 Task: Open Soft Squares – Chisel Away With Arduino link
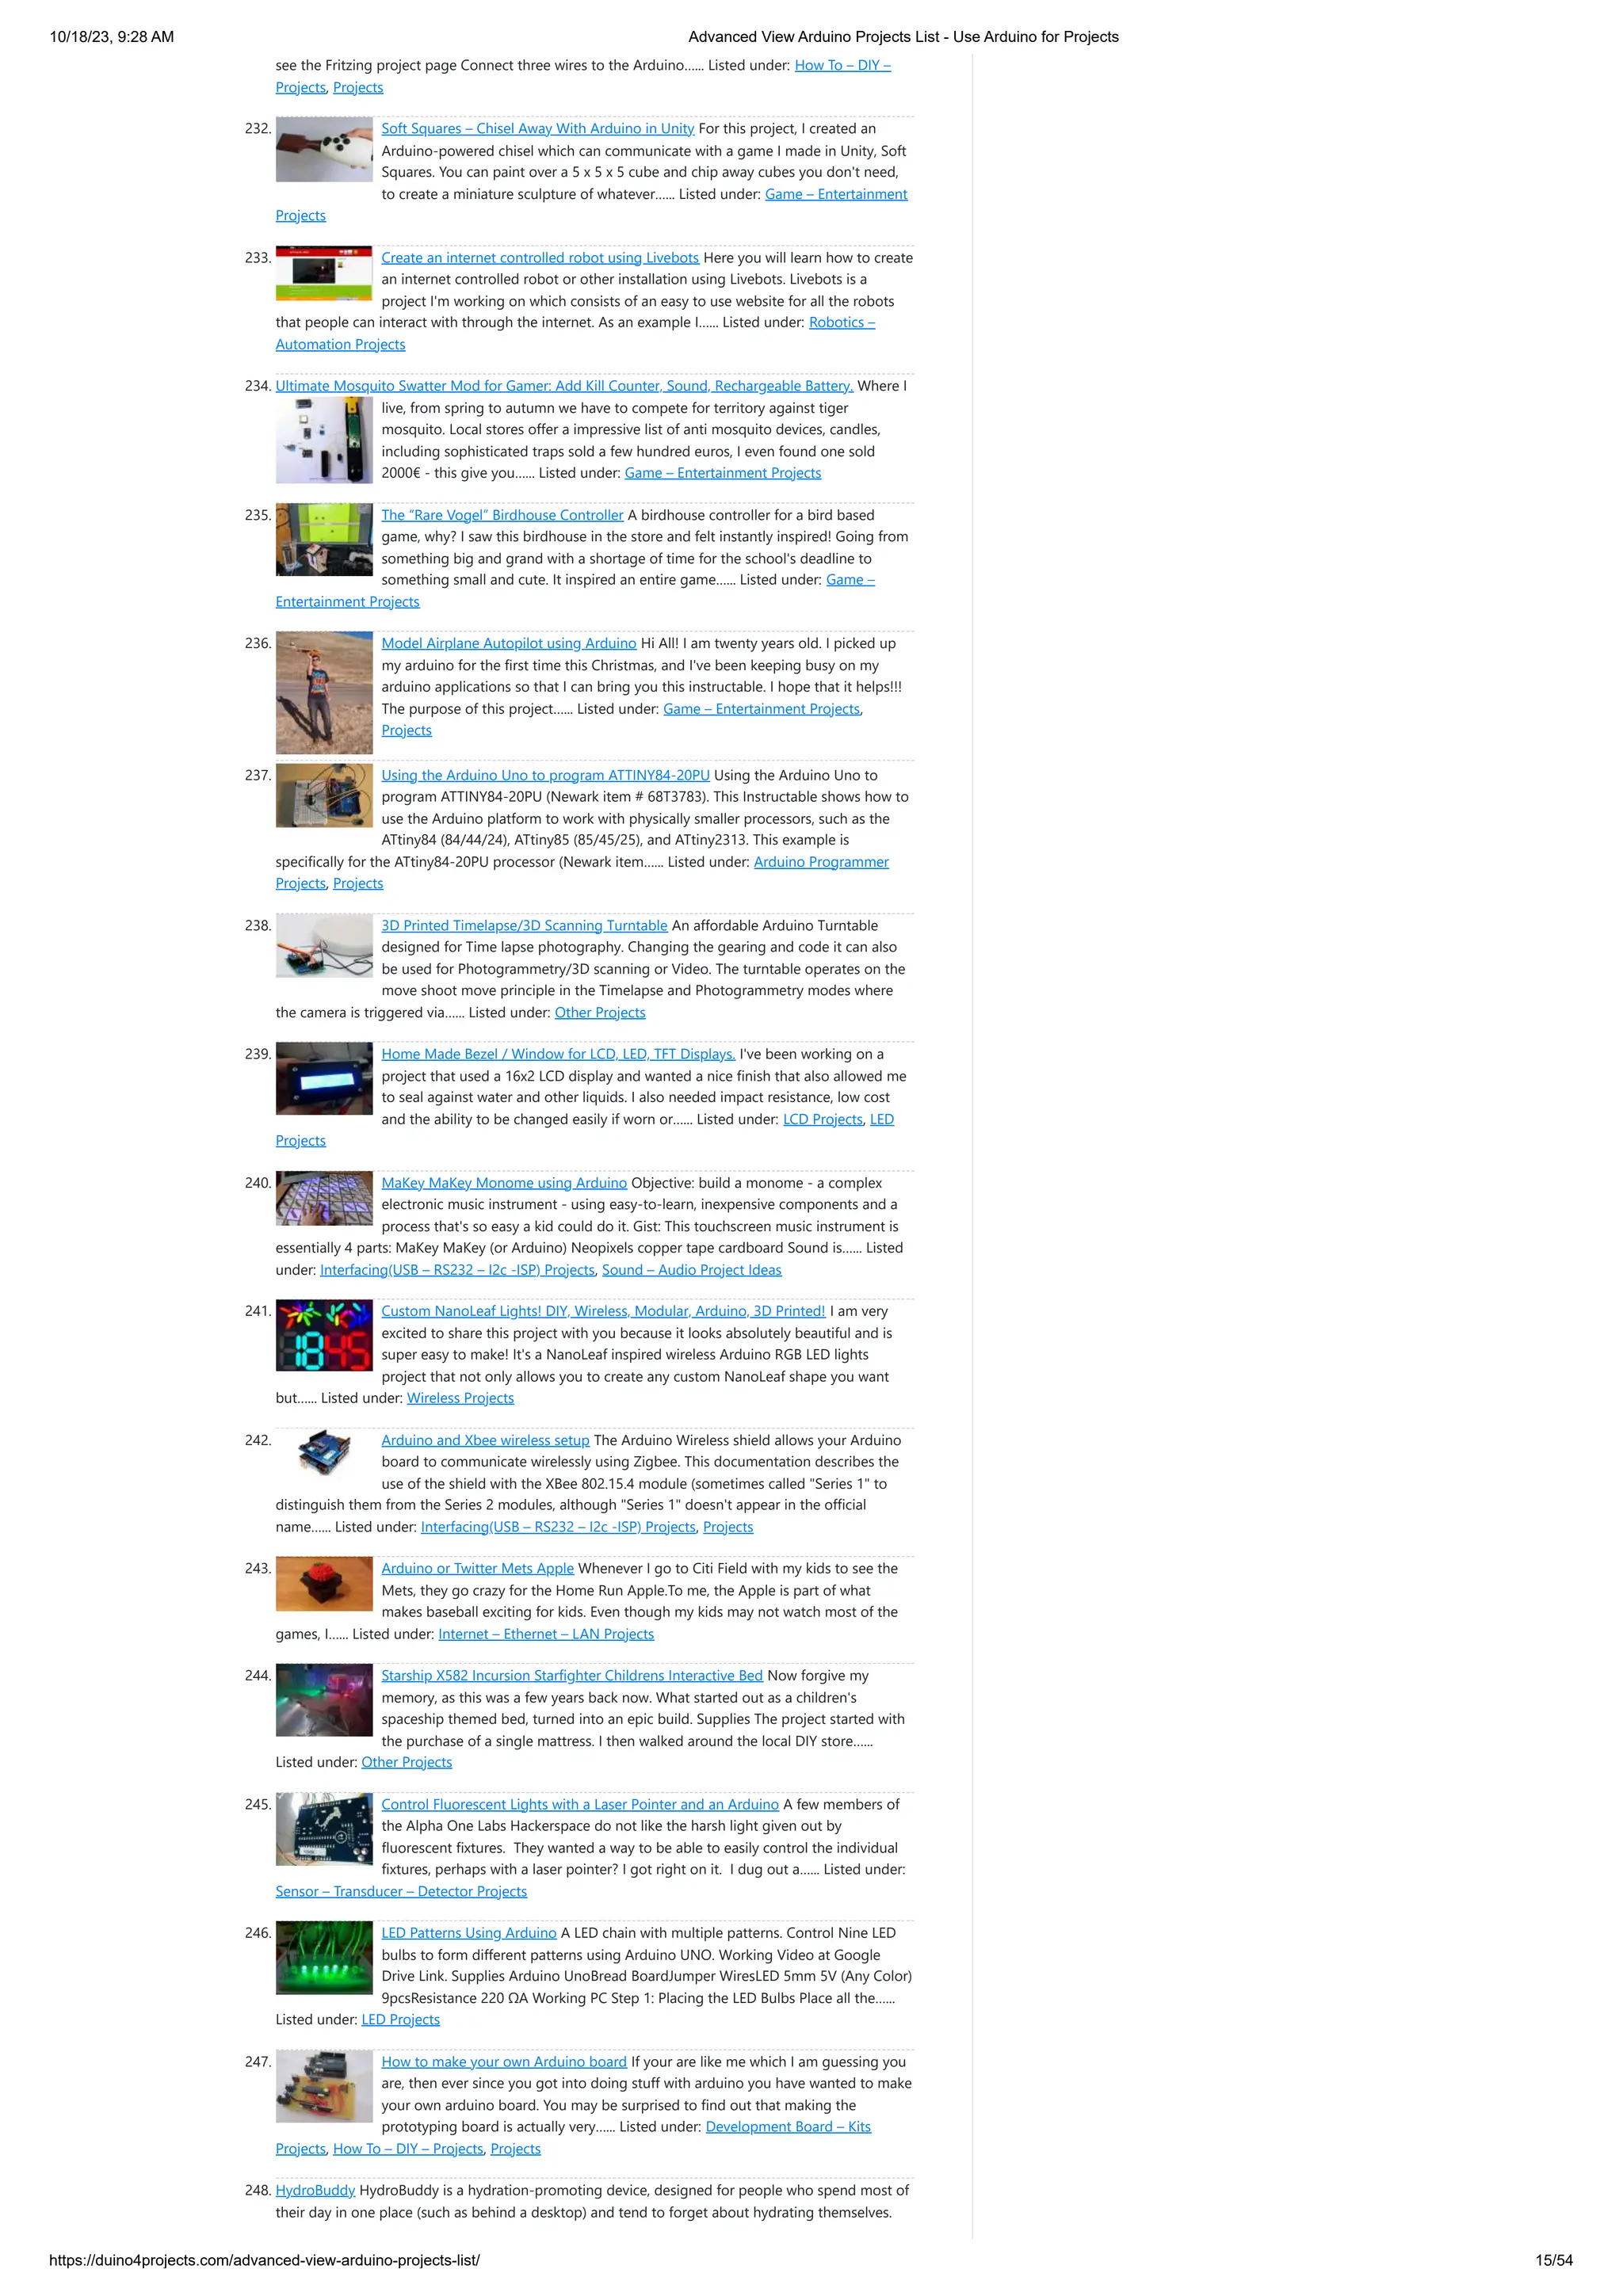tap(537, 128)
